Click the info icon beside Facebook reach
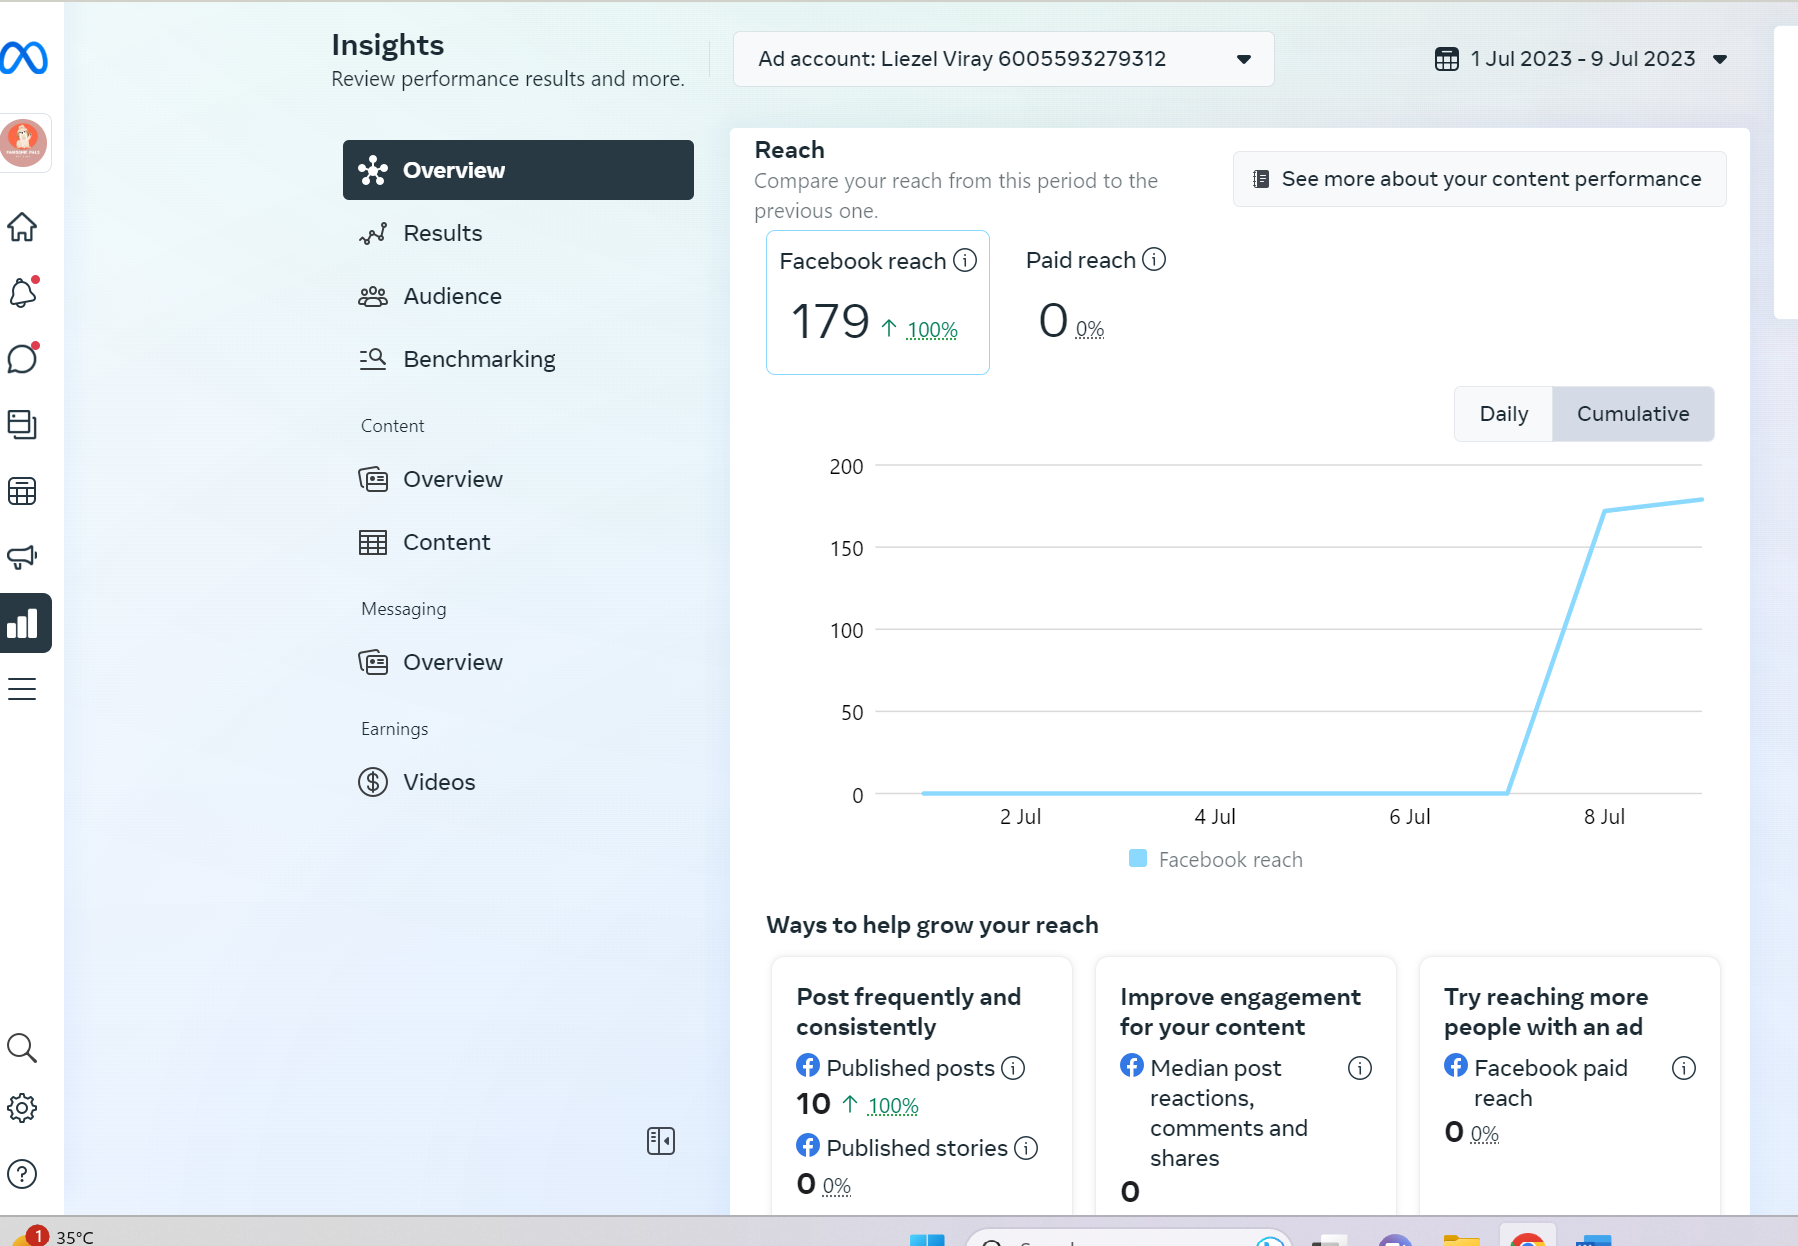 point(965,260)
